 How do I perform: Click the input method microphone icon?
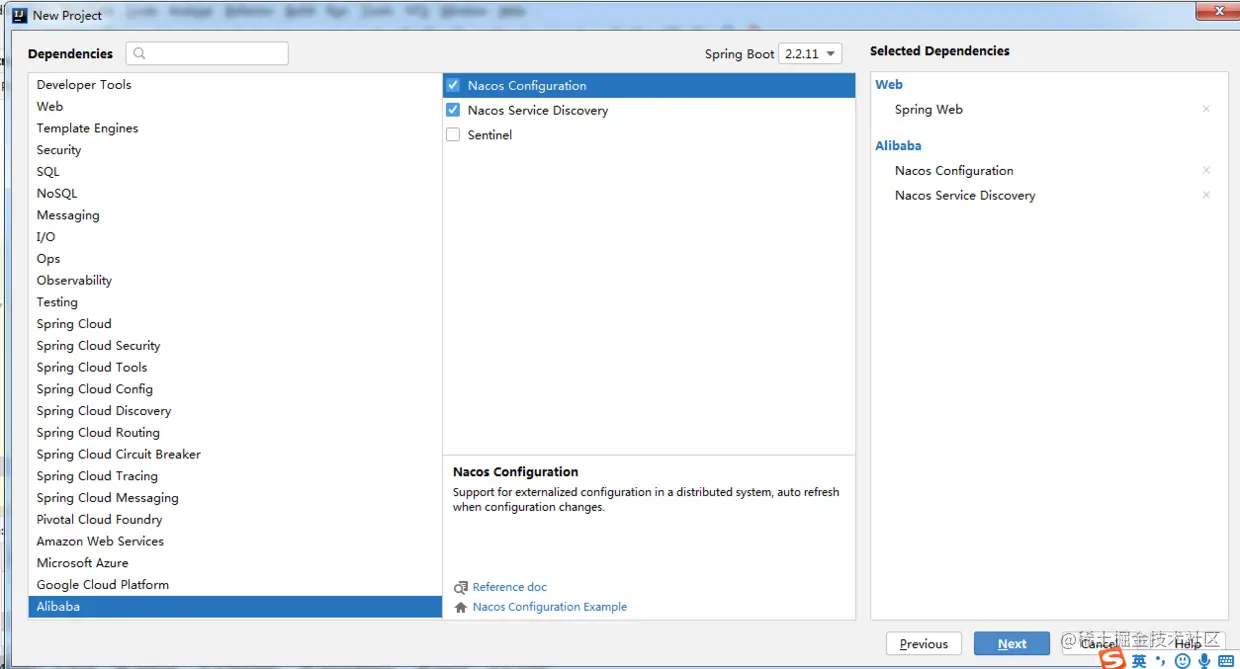(x=1205, y=661)
